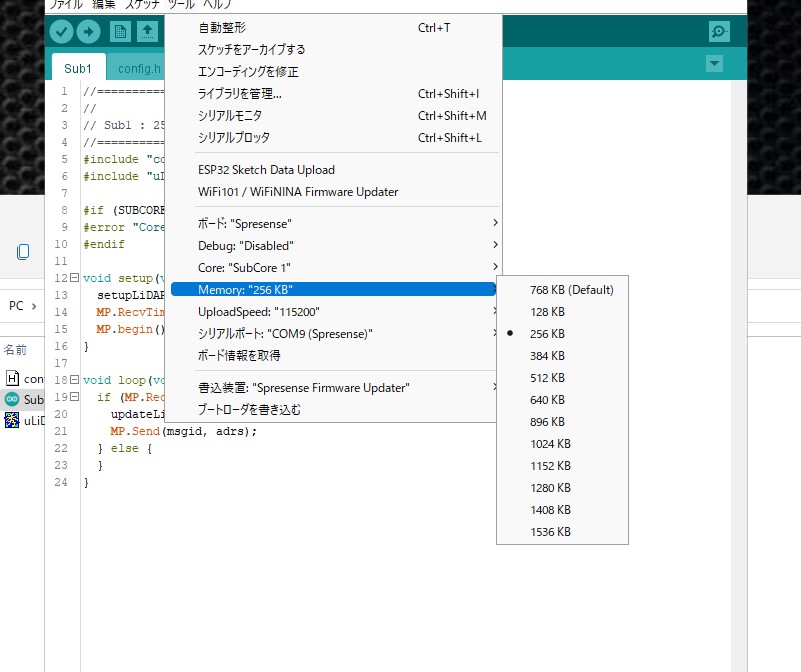Click the Verify checkmark toolbar button
This screenshot has width=801, height=672.
tap(62, 32)
